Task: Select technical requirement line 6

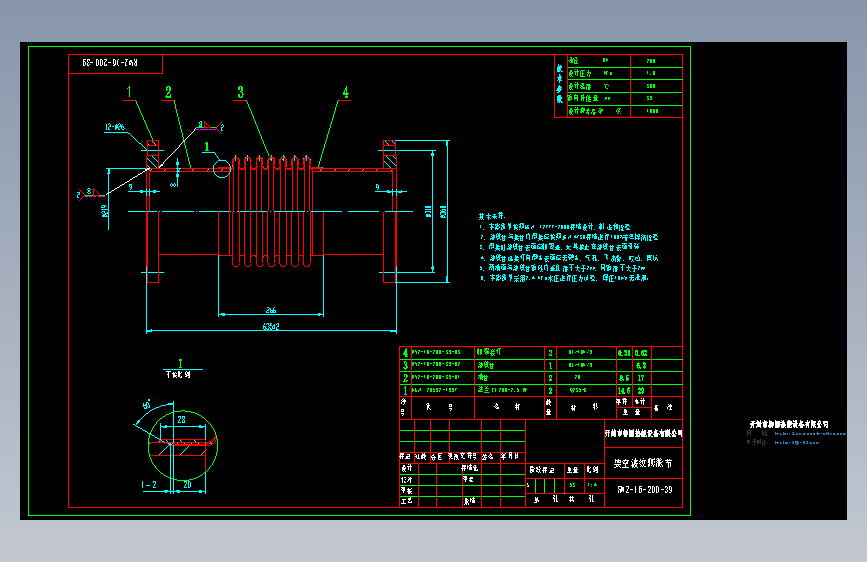Action: point(563,278)
